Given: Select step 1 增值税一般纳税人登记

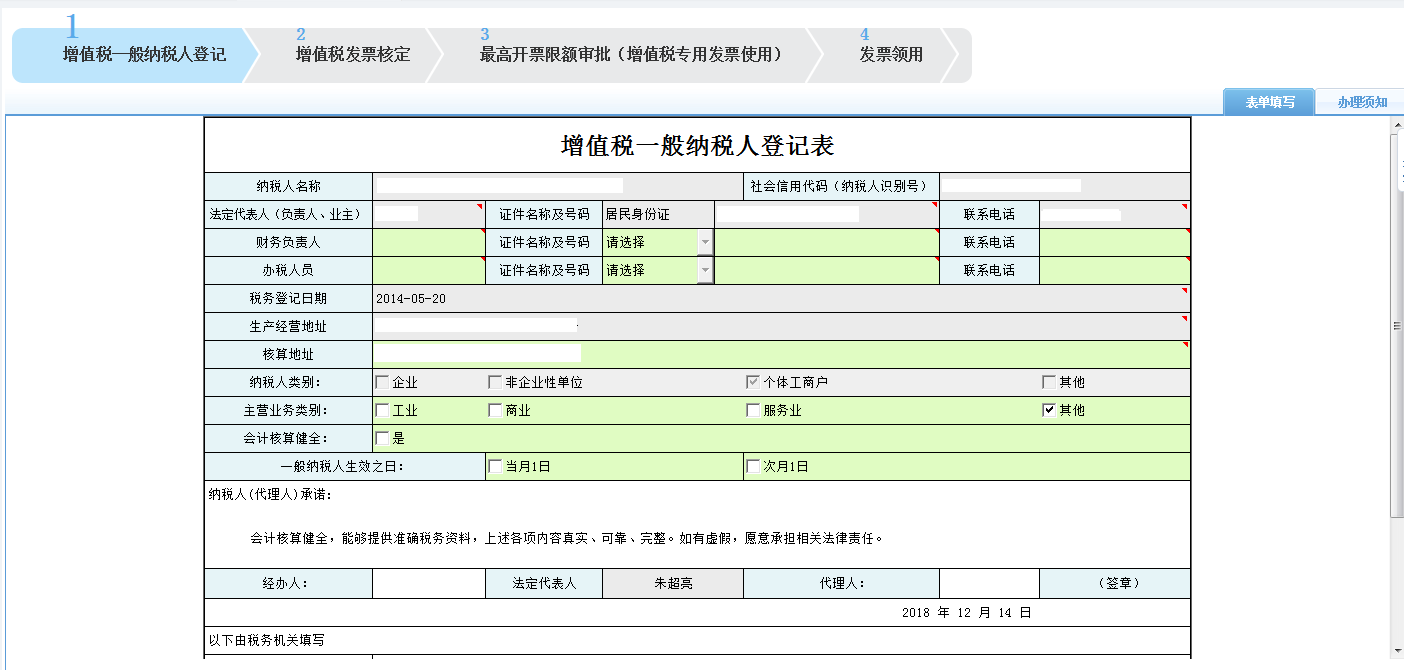Looking at the screenshot, I should (x=144, y=55).
